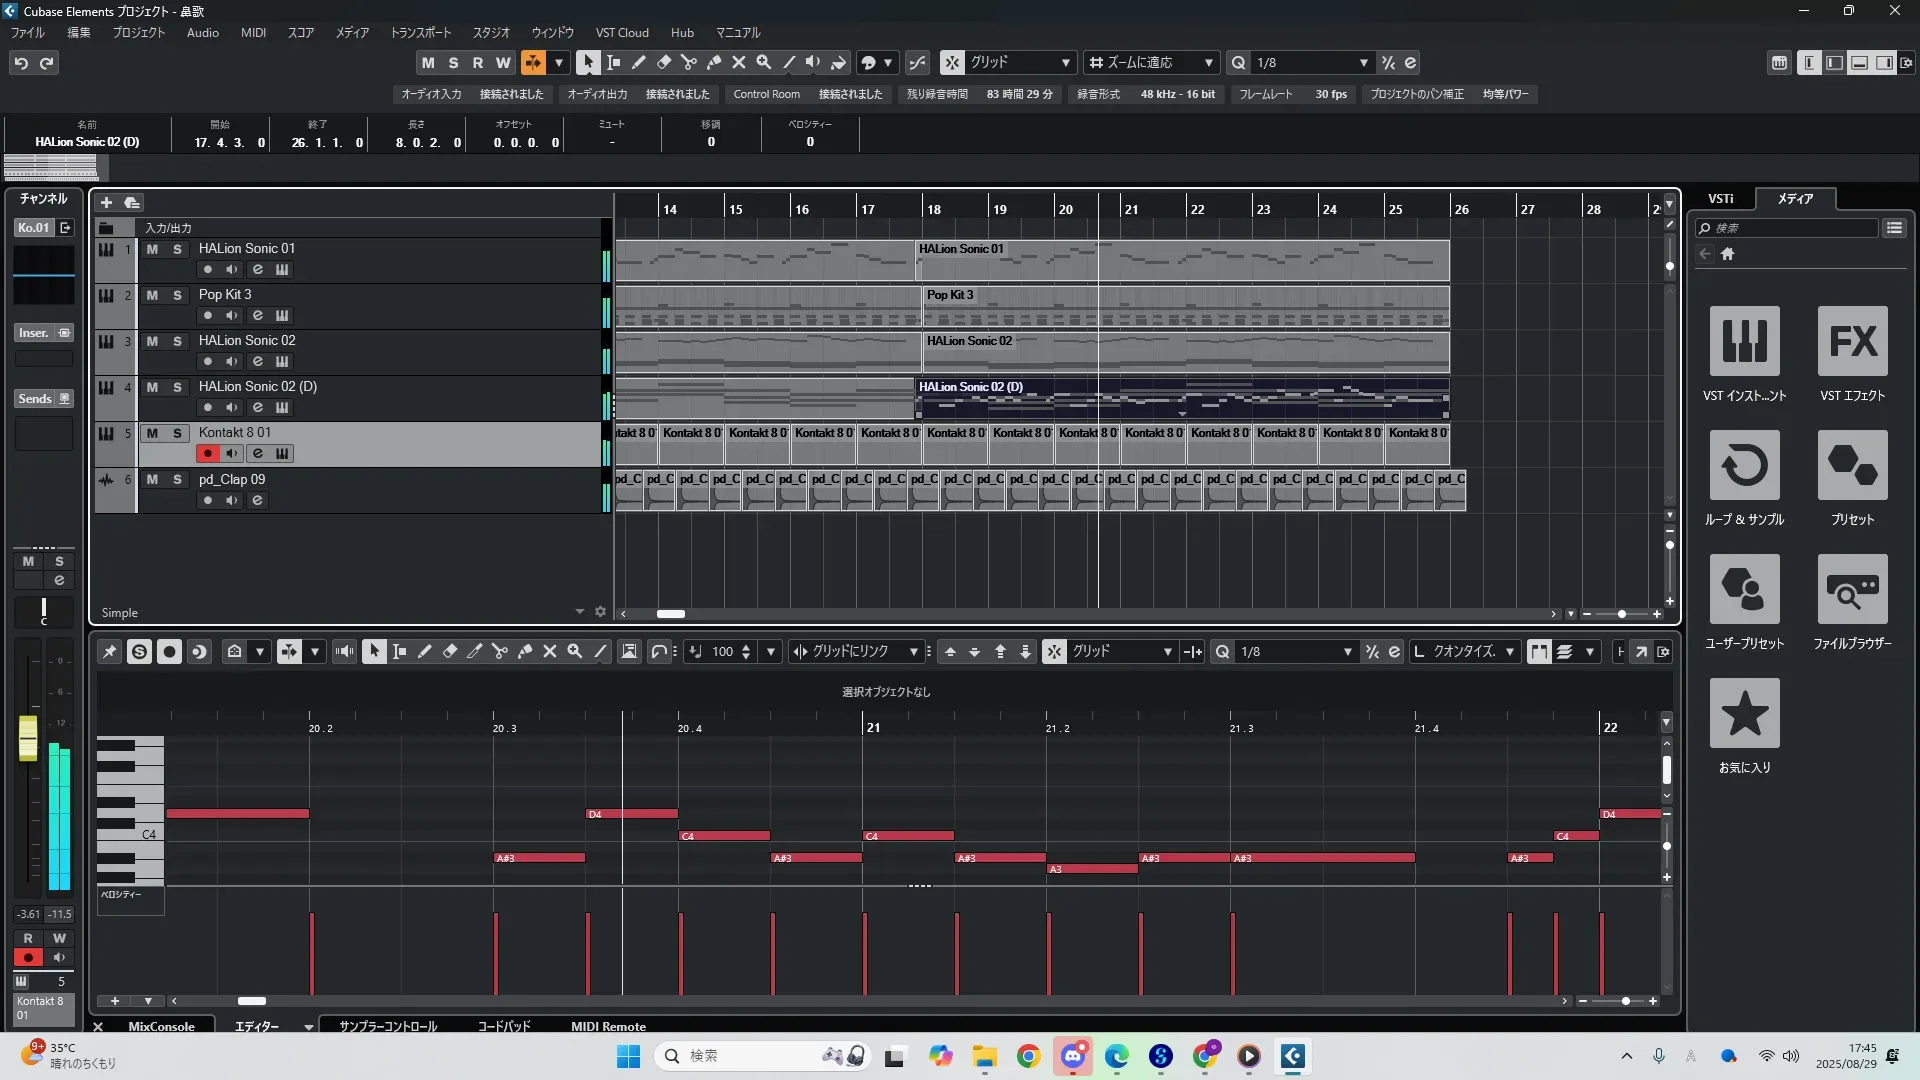
Task: Select the Draw pencil tool in main toolbar
Action: tap(638, 62)
